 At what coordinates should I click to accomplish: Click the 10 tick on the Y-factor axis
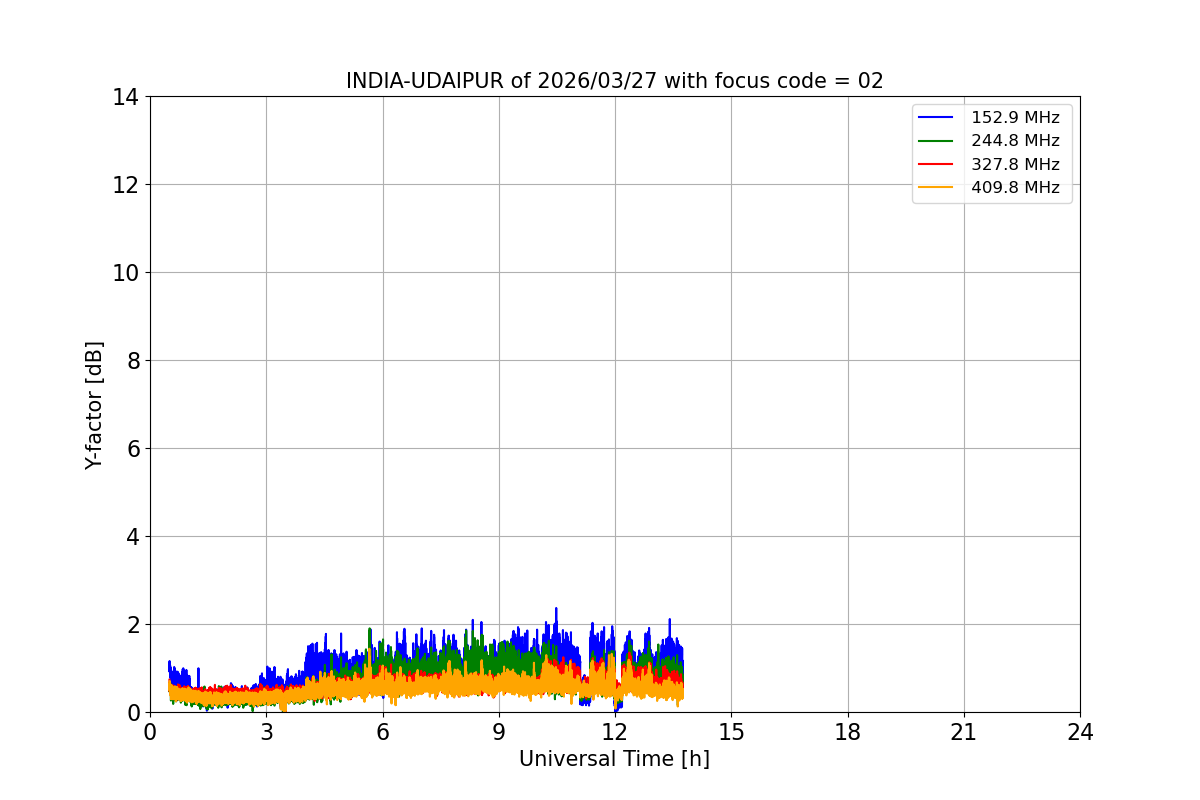(x=125, y=273)
